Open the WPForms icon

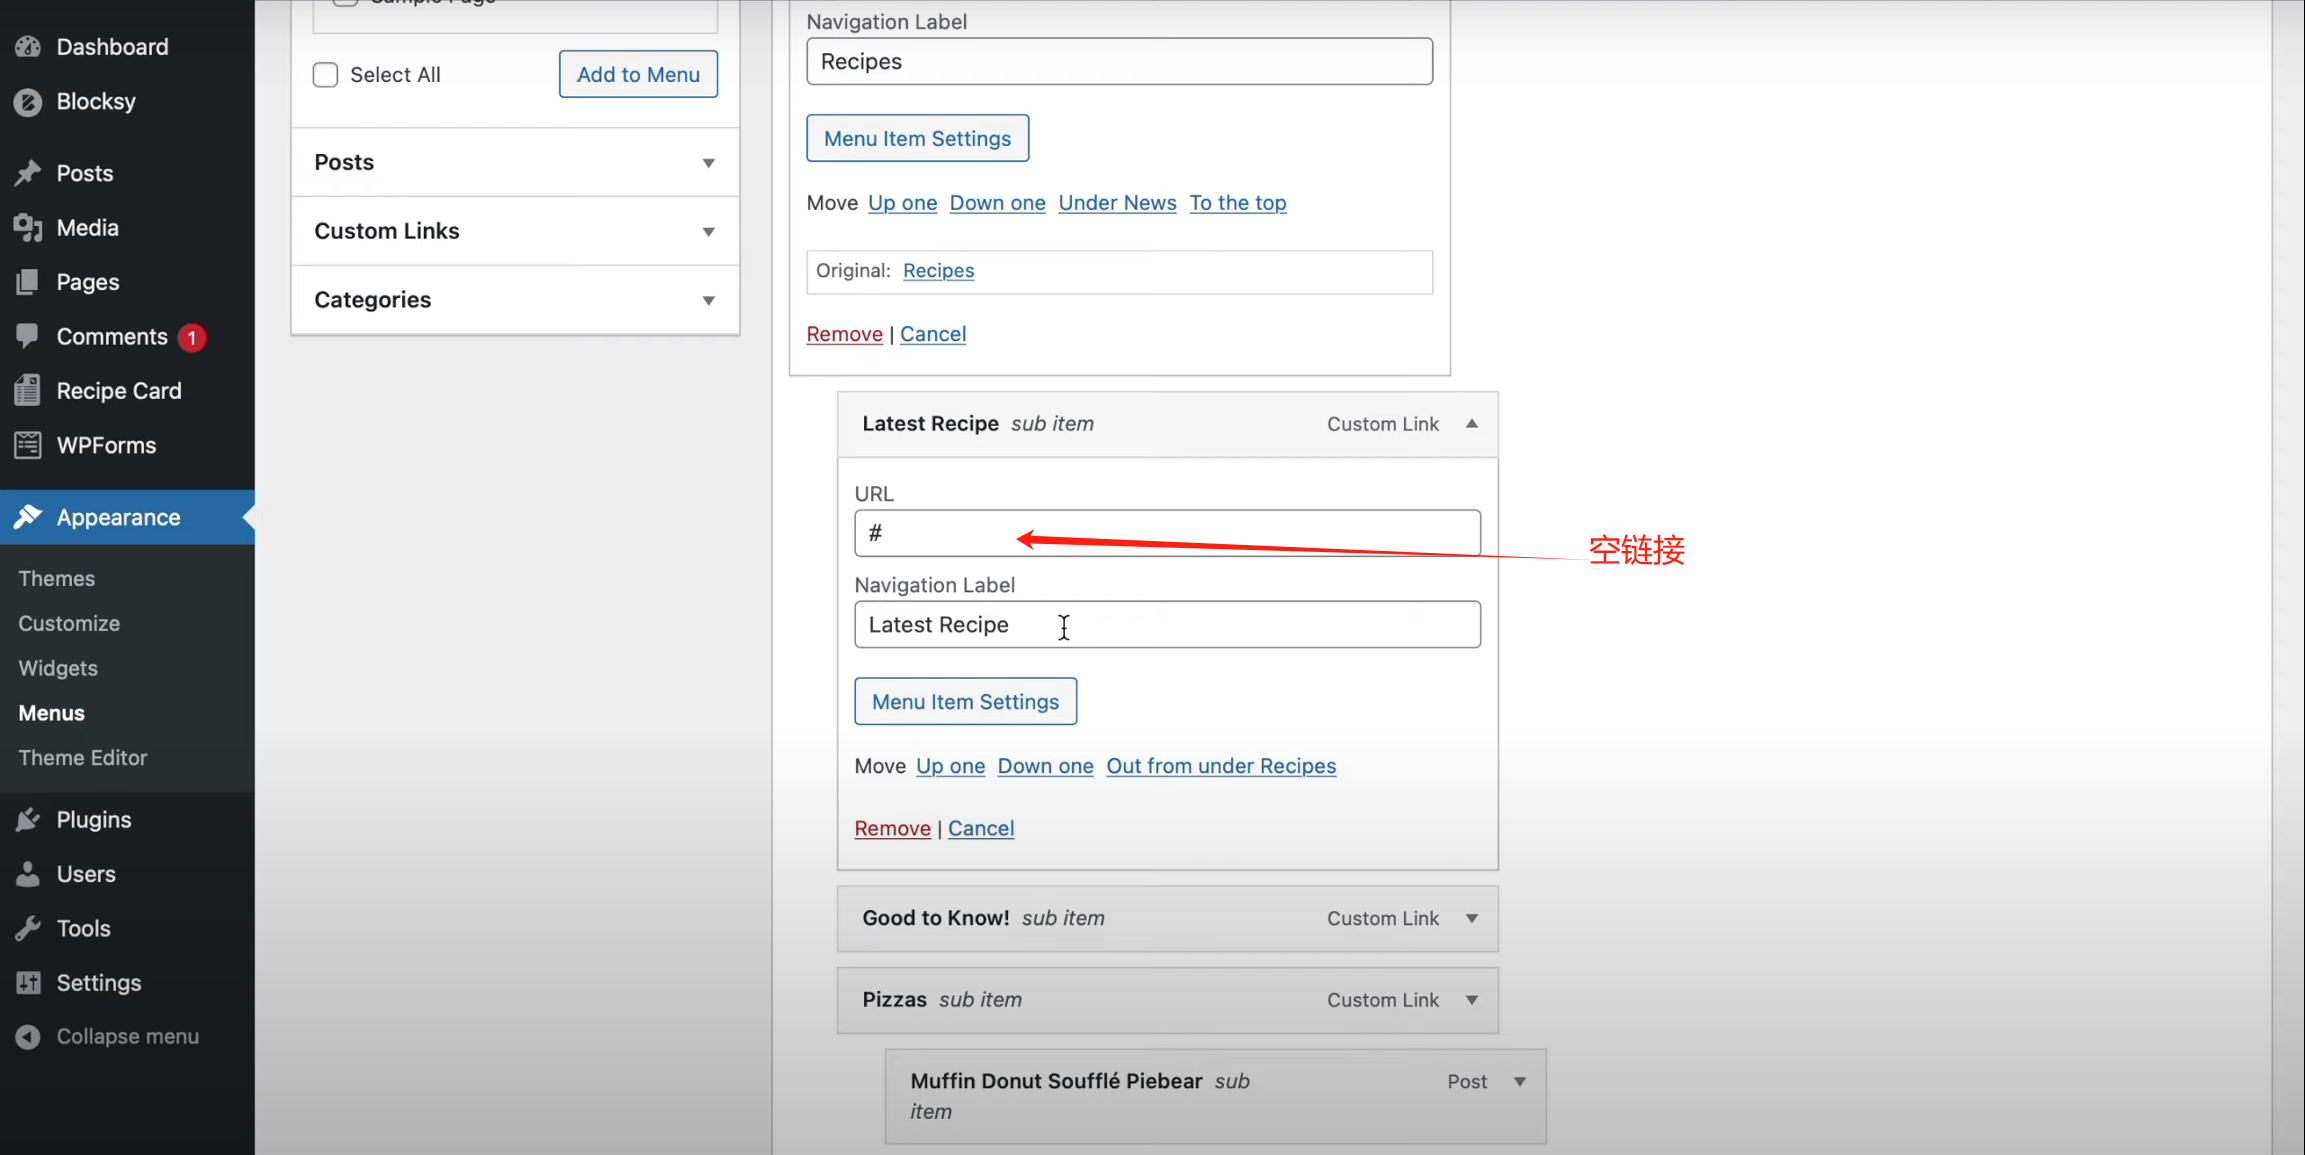[28, 445]
